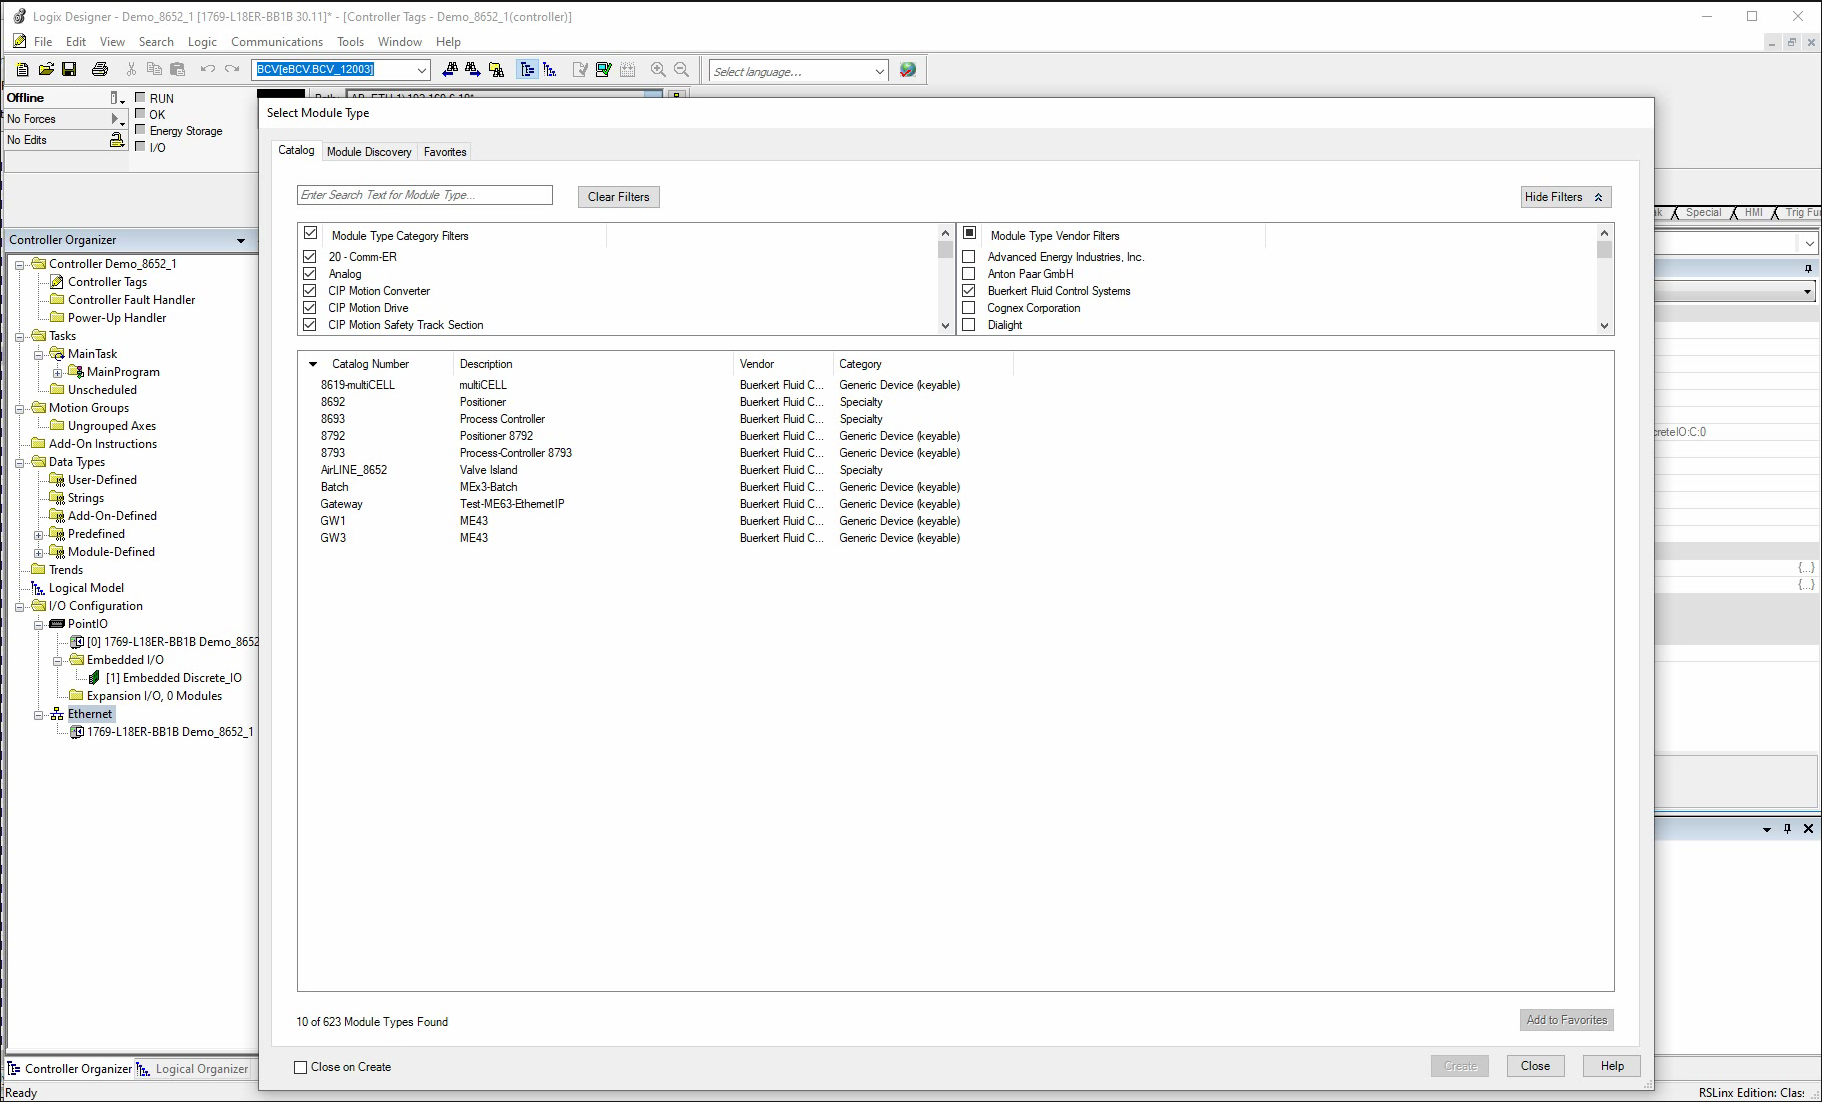
Task: Click the Verify Controller icon
Action: (603, 69)
